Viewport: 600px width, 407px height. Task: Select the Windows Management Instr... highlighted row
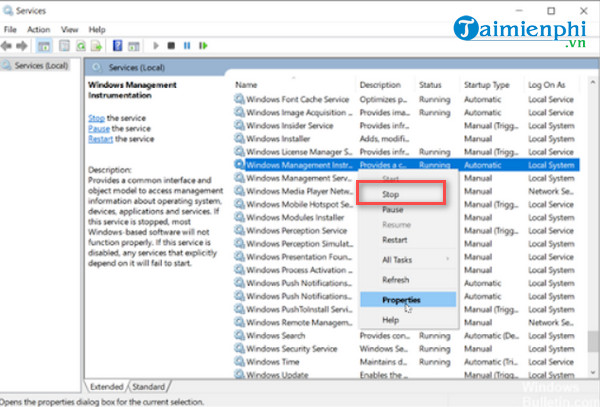[406, 165]
